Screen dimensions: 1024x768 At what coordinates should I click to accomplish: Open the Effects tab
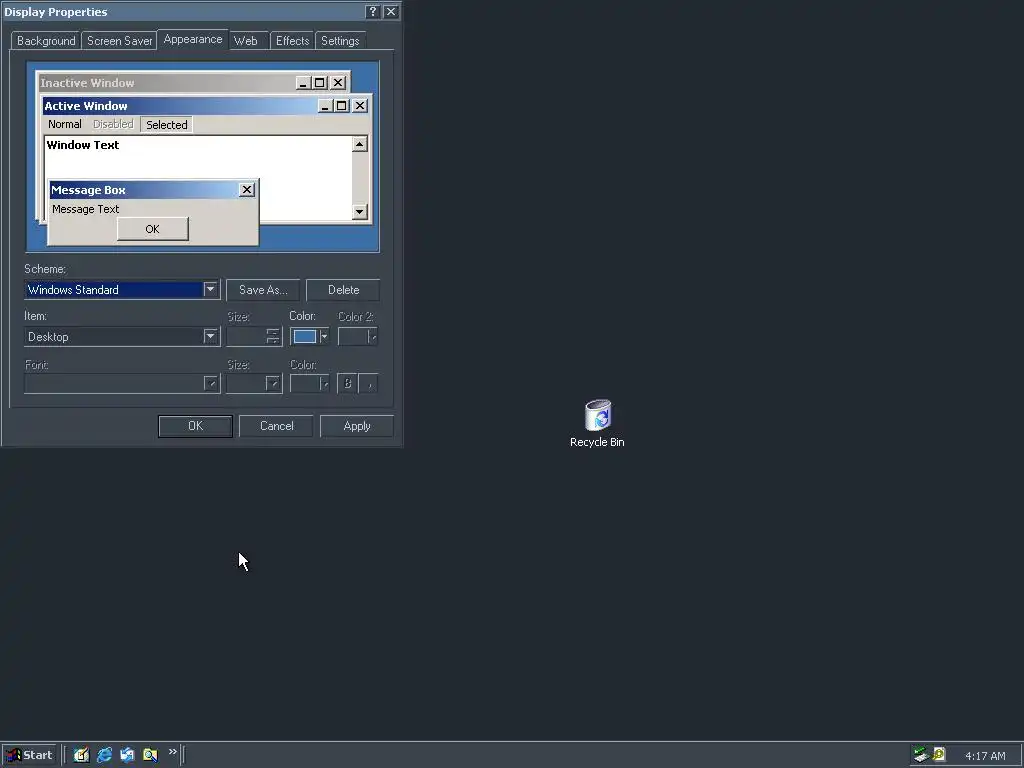point(292,40)
